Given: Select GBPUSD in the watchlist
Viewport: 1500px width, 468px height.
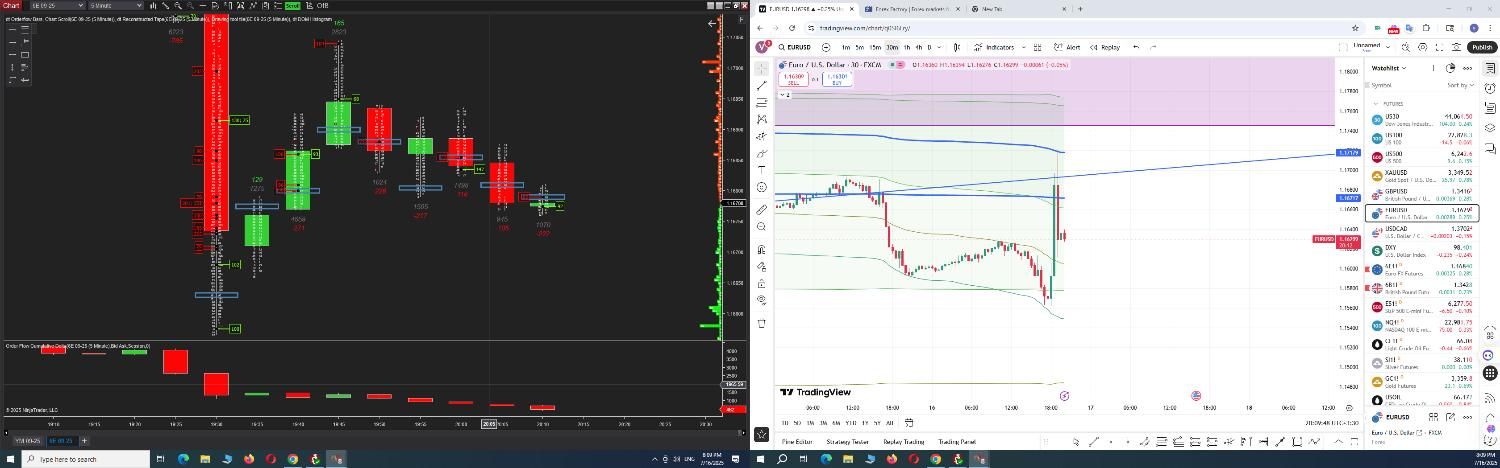Looking at the screenshot, I should coord(1423,193).
